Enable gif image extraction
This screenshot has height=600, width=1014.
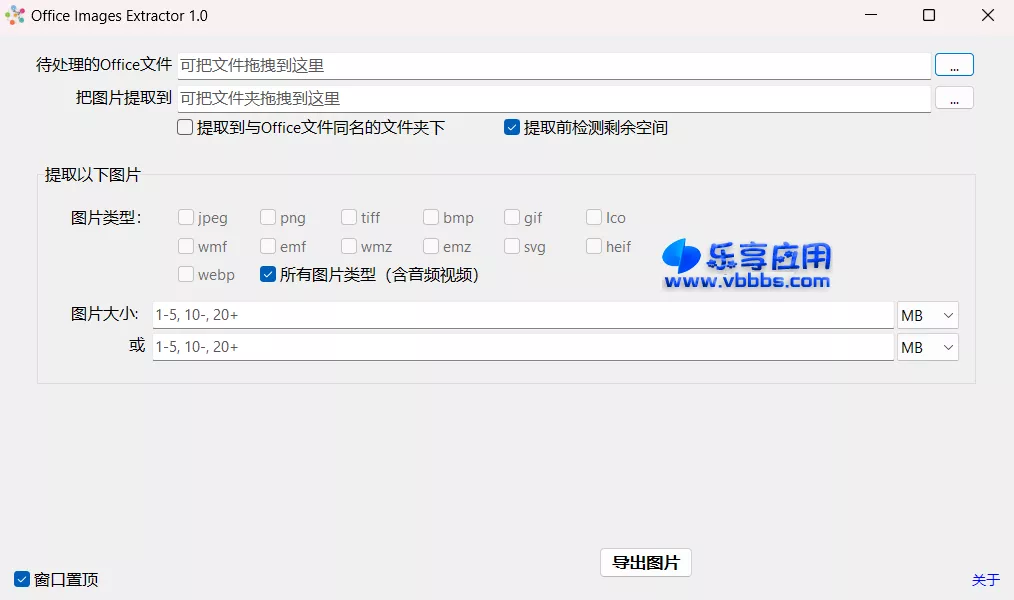click(x=510, y=217)
